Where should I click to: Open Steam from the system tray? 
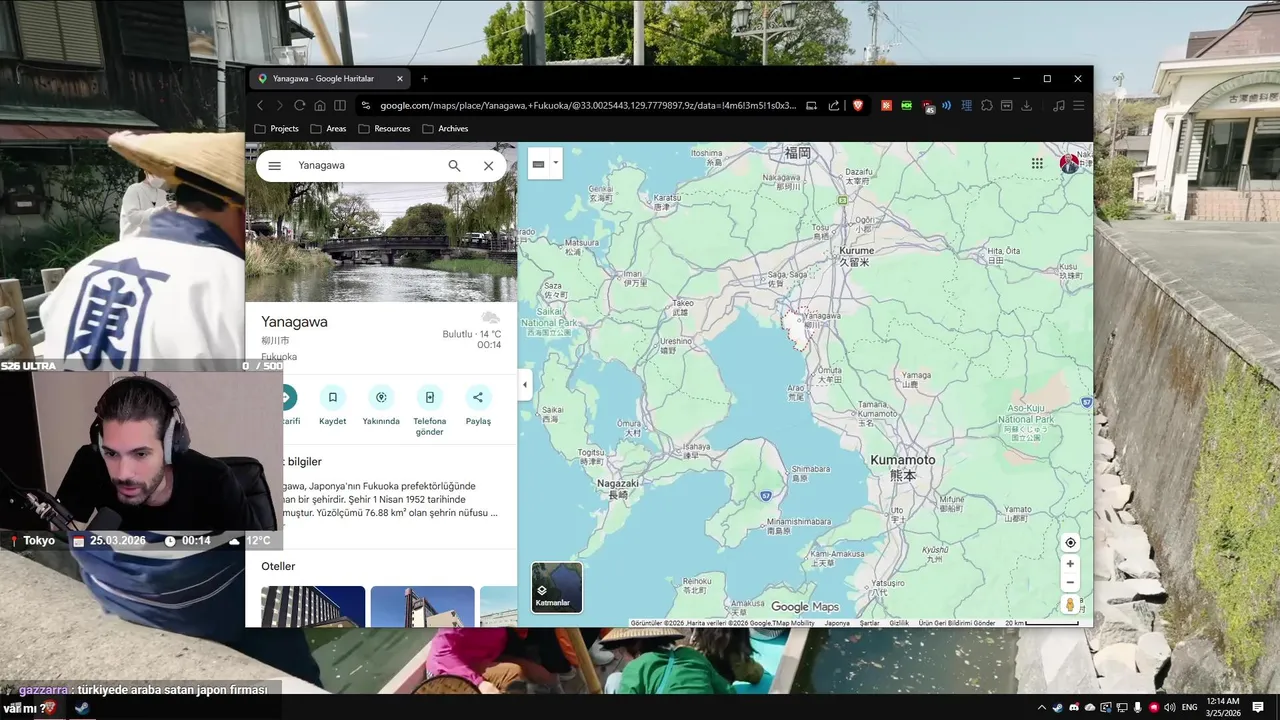[x=1058, y=707]
